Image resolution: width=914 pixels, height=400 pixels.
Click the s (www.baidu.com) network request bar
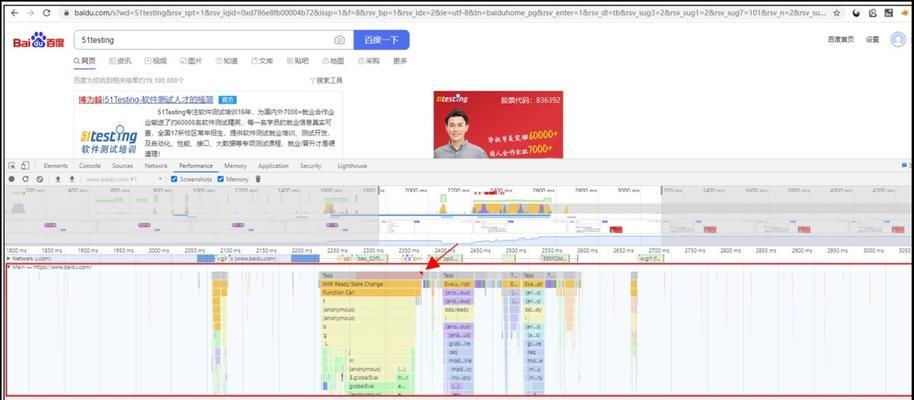pos(252,258)
